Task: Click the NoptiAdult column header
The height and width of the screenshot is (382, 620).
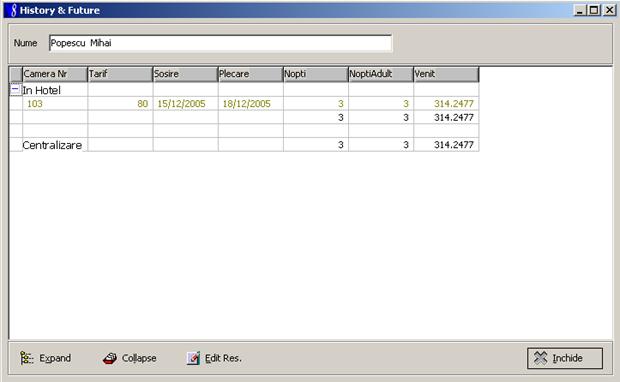Action: click(x=381, y=74)
